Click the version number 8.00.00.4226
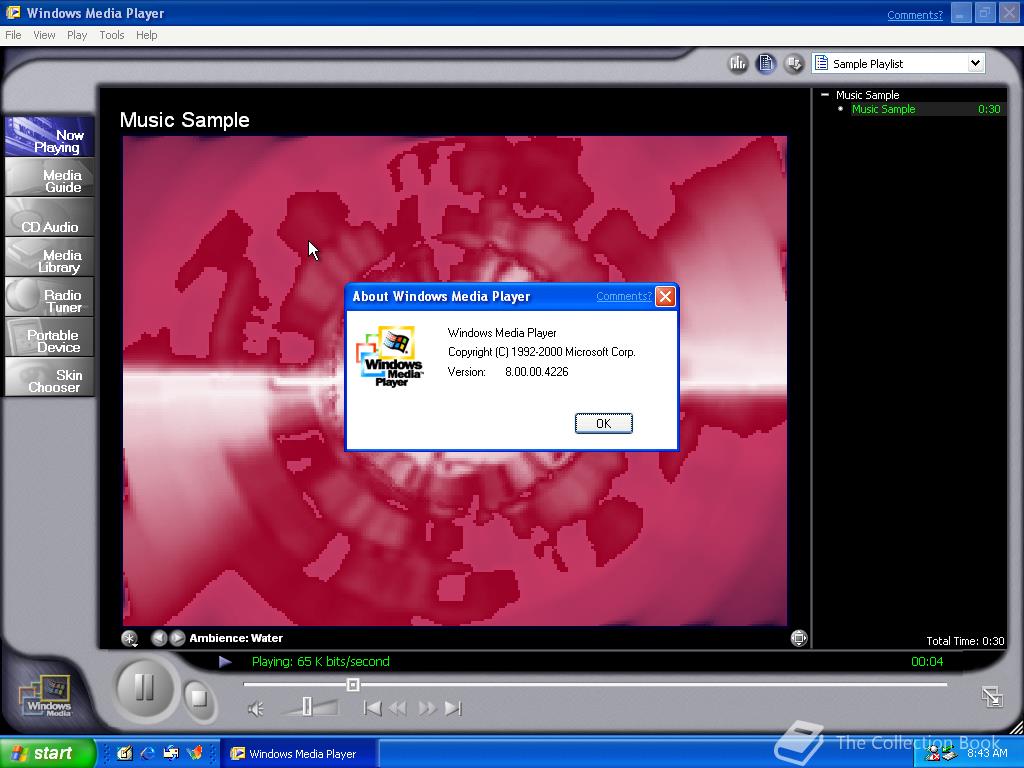The width and height of the screenshot is (1024, 768). click(537, 372)
